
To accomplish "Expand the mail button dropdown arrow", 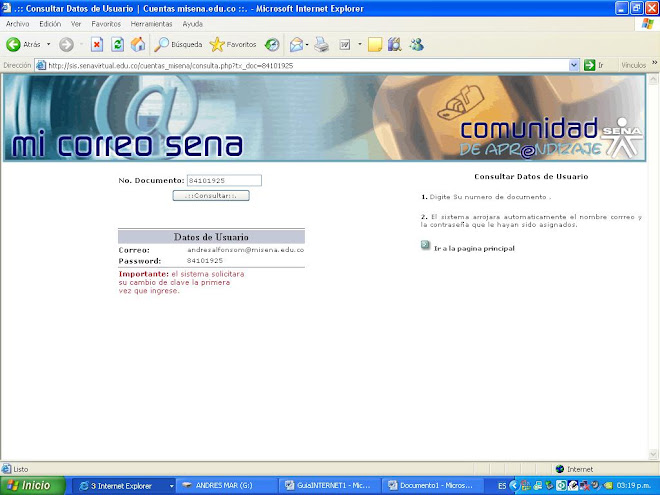I will click(x=307, y=44).
